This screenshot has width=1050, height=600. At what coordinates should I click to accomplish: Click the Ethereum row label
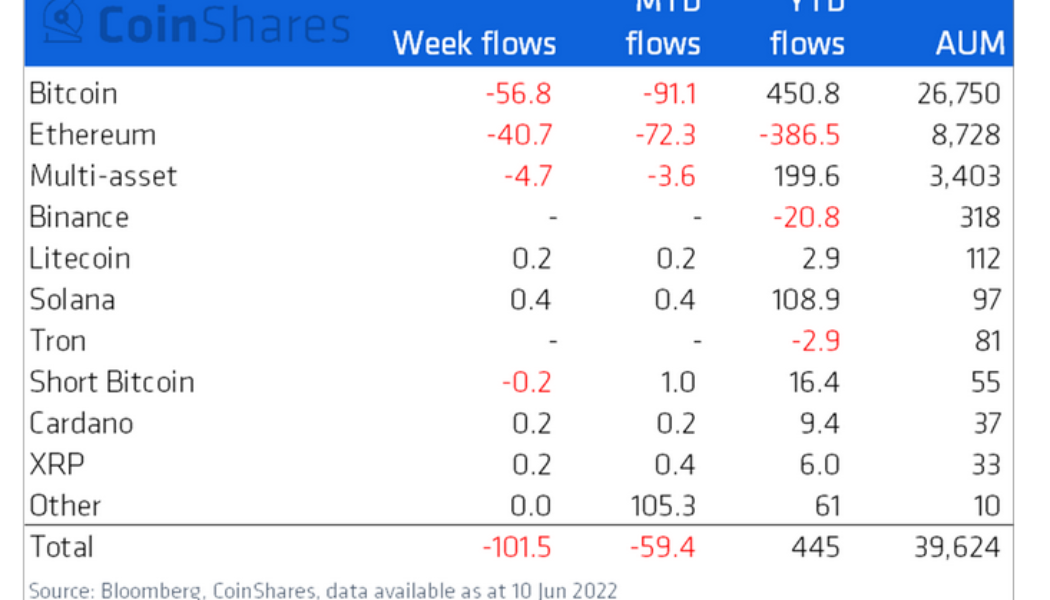pos(92,135)
